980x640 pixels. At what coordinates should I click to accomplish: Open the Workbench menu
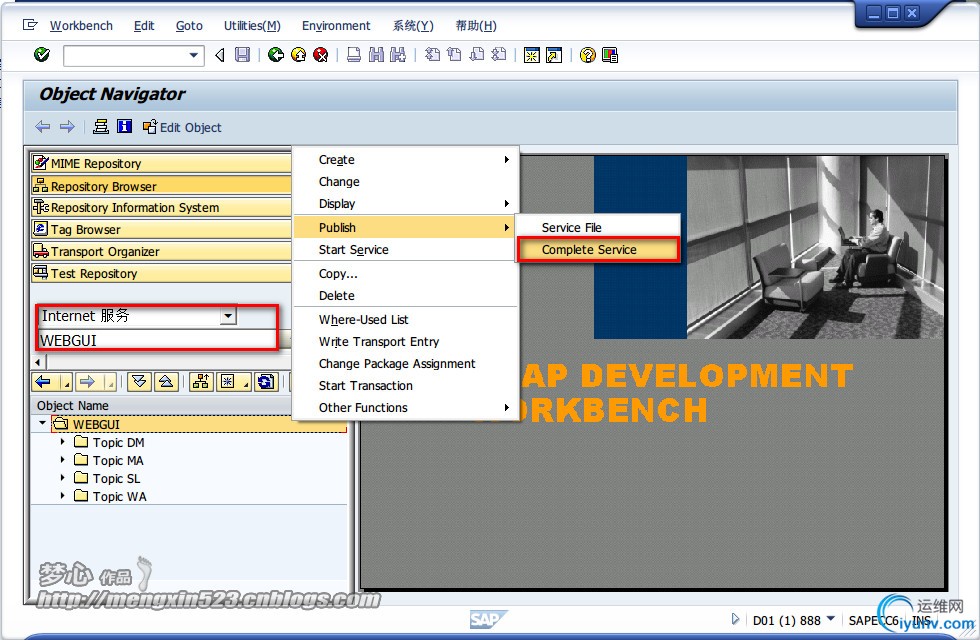coord(81,26)
